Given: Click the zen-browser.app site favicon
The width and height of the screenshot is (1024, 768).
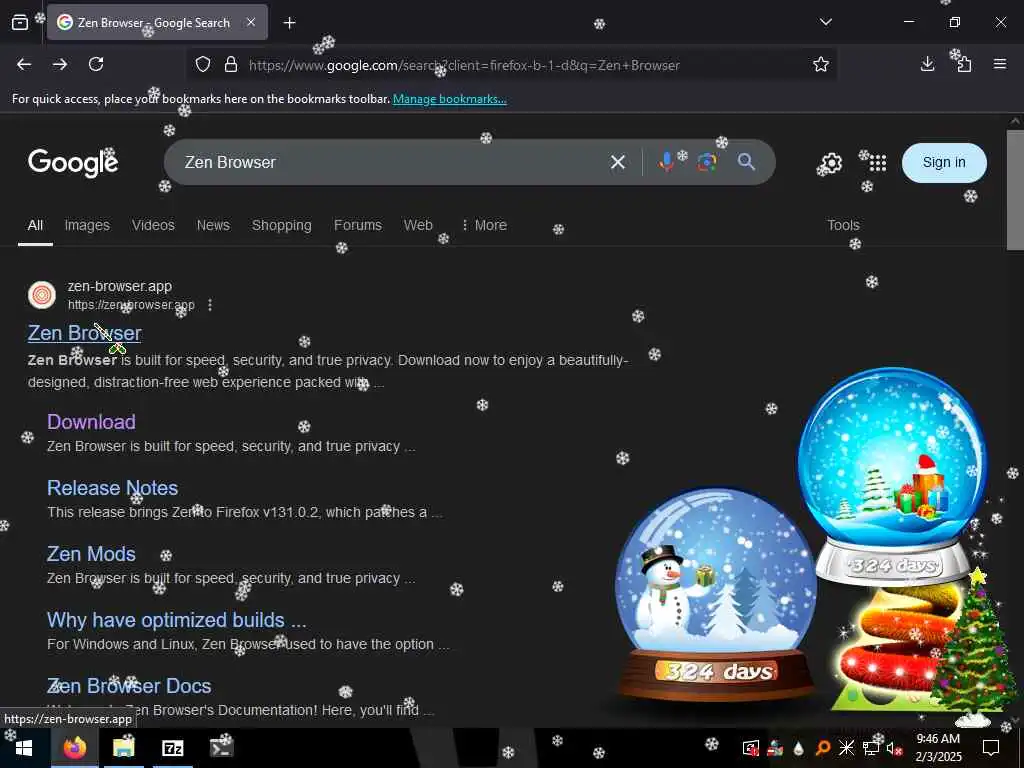Looking at the screenshot, I should (42, 295).
